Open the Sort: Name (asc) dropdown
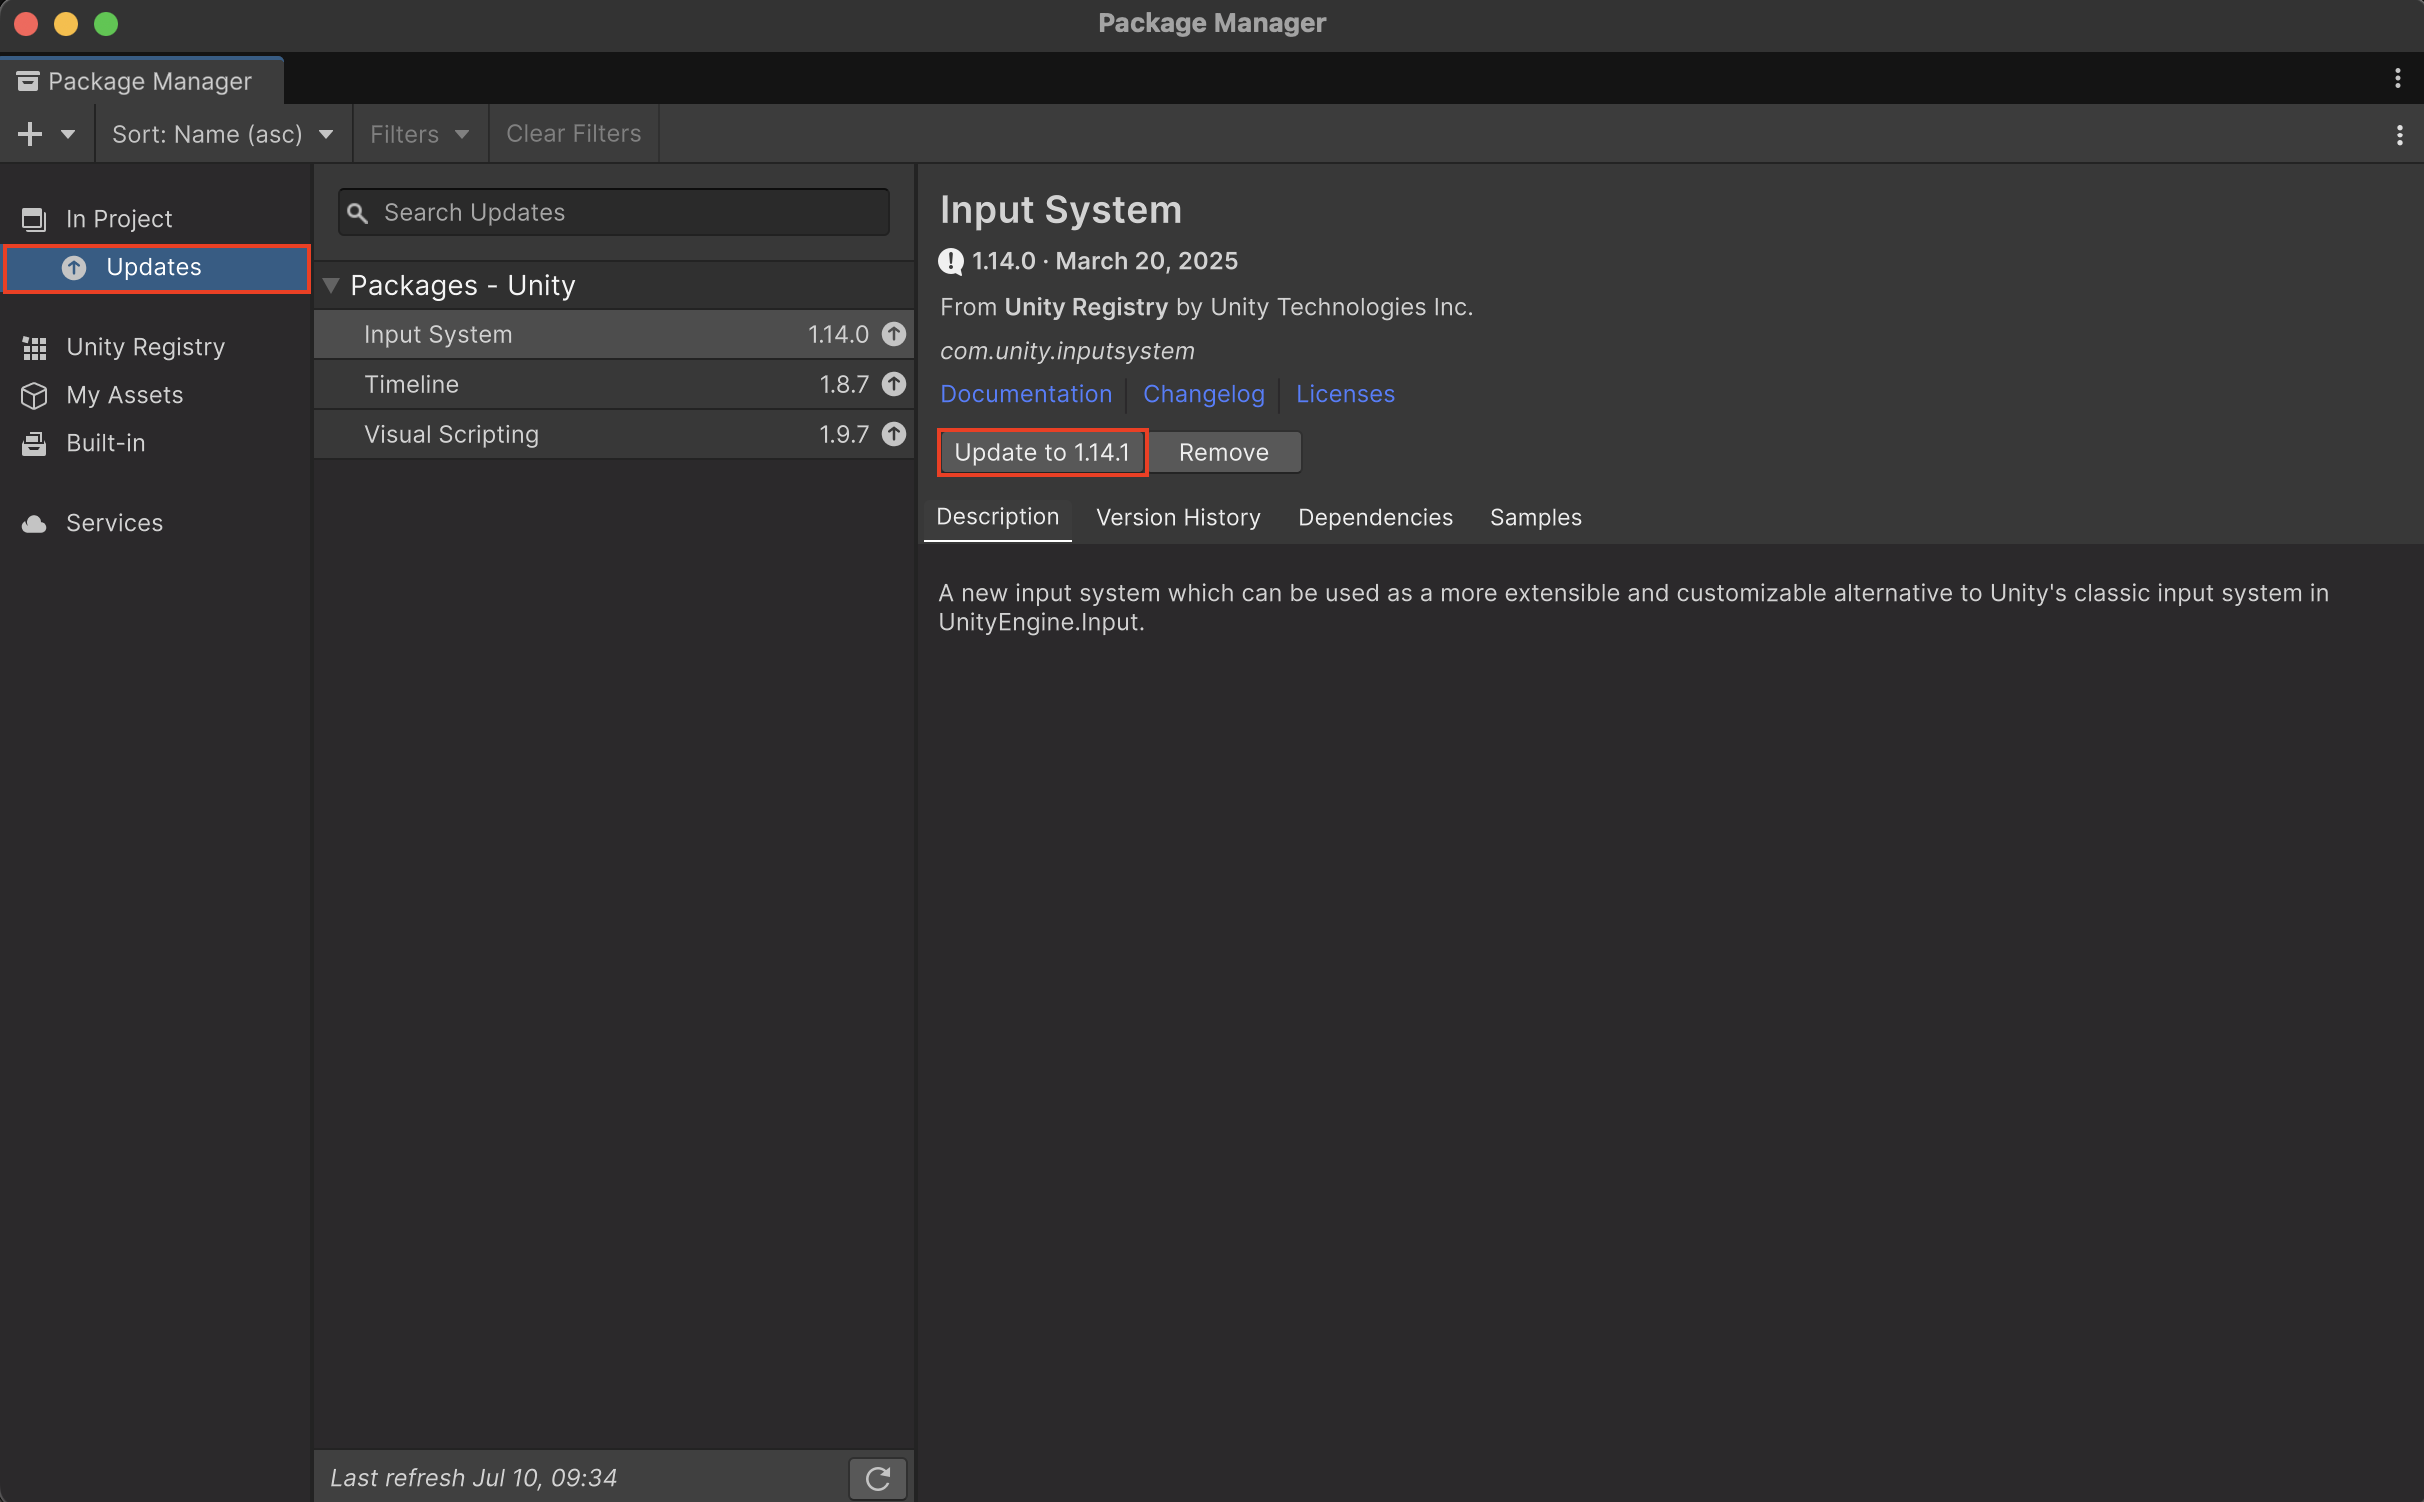 tap(222, 133)
